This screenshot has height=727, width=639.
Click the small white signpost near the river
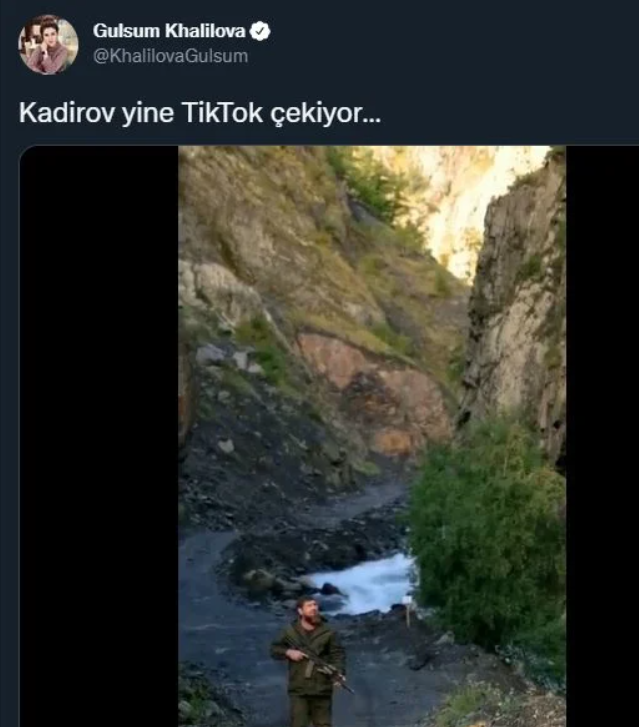coord(407,611)
